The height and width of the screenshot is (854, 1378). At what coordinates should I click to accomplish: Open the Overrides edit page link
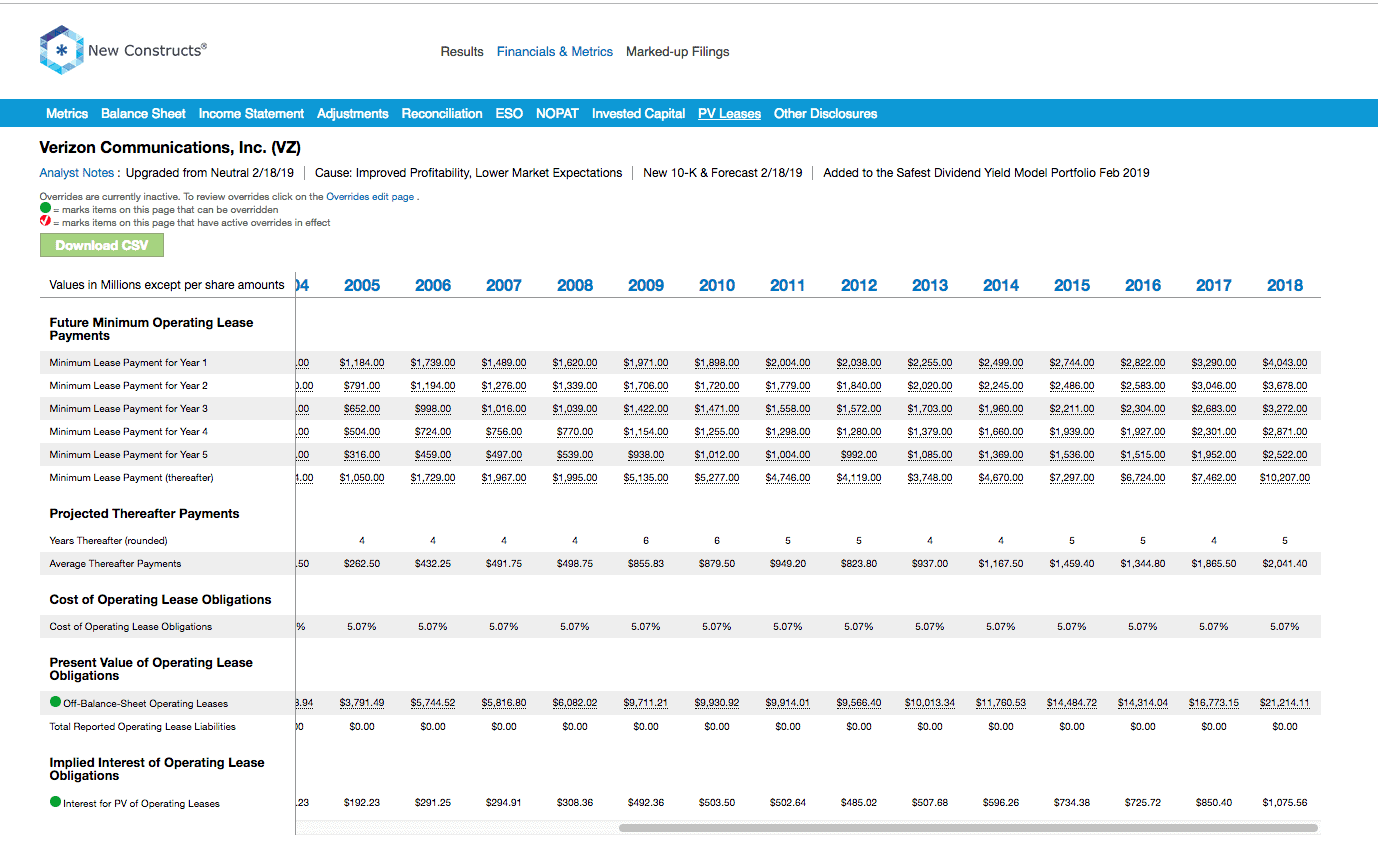pos(371,197)
